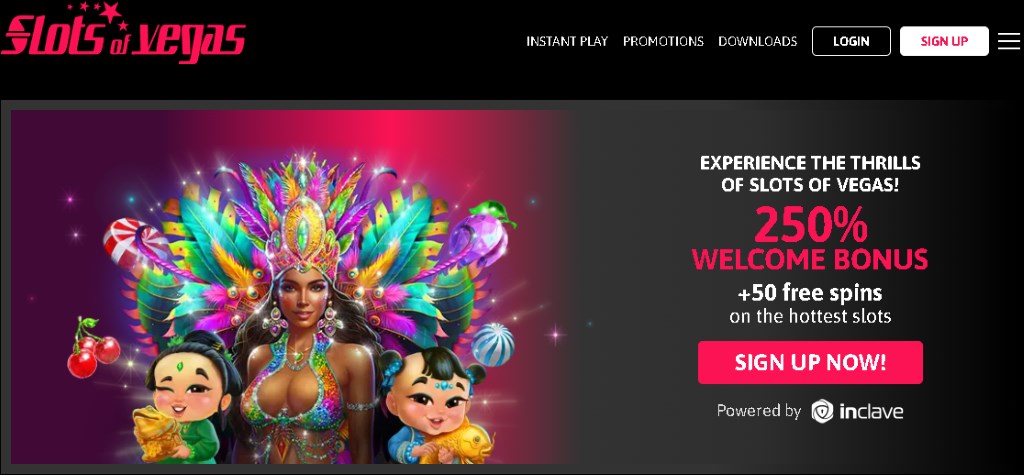This screenshot has width=1024, height=475.
Task: Click the purple plum graphic
Action: pos(482,235)
